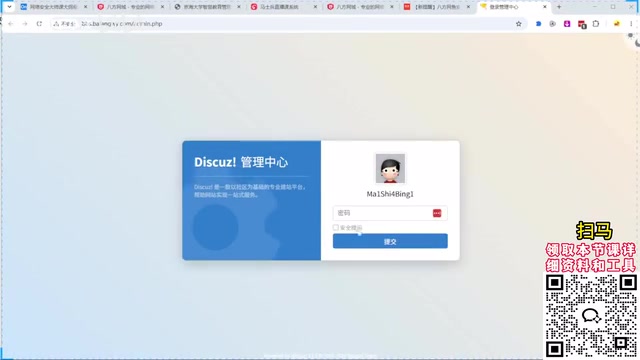Open the purple download extension icon
This screenshot has height=360, width=640.
(567, 24)
